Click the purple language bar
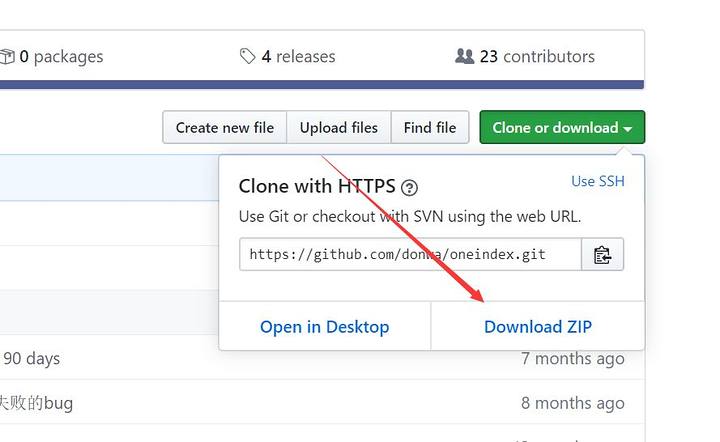The width and height of the screenshot is (720, 442). coord(320,85)
